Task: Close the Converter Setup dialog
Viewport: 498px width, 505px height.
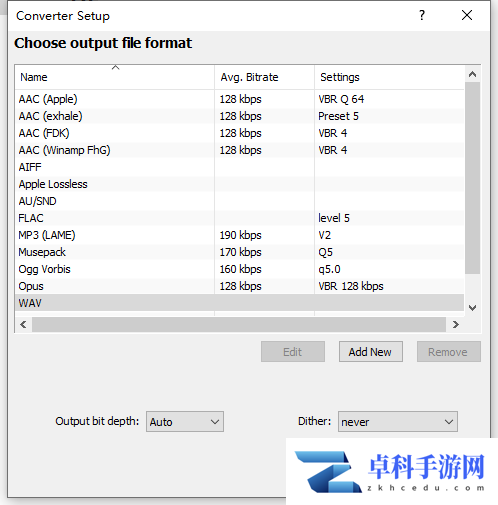Action: [x=467, y=15]
